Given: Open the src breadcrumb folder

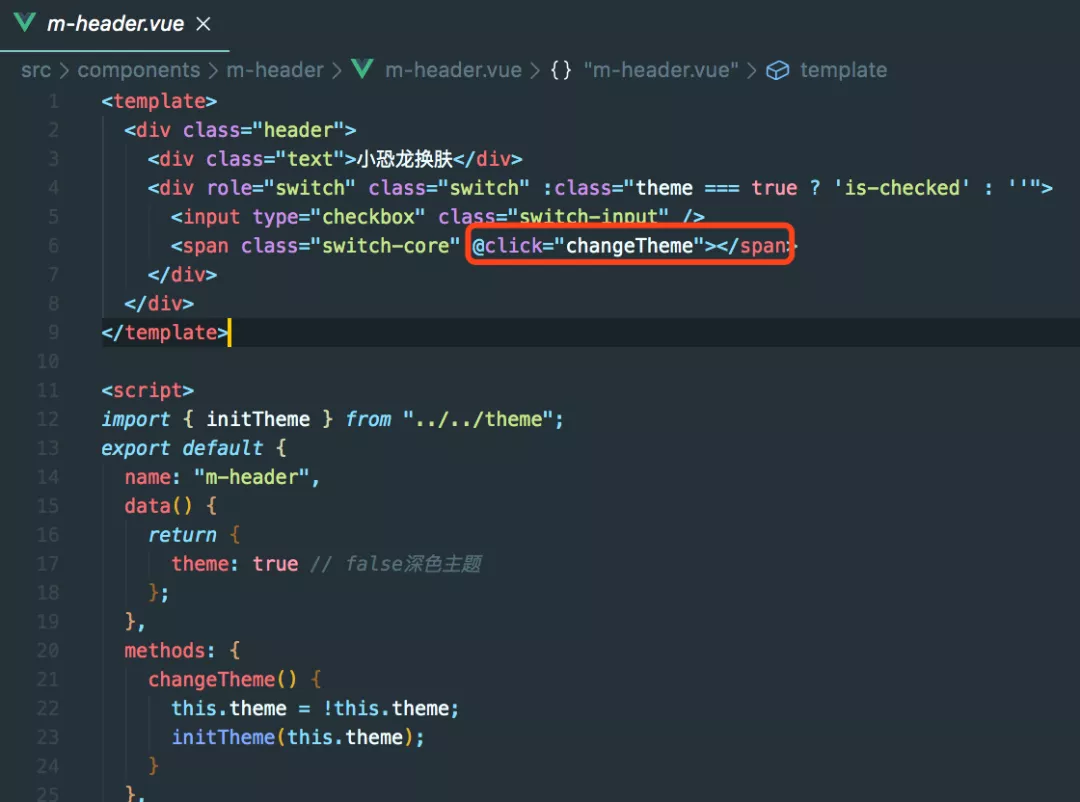Looking at the screenshot, I should 36,70.
